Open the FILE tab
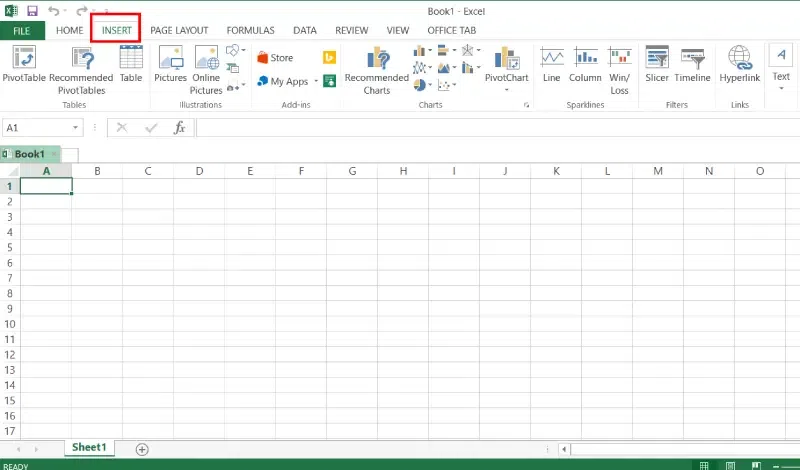The height and width of the screenshot is (470, 800). [x=22, y=31]
